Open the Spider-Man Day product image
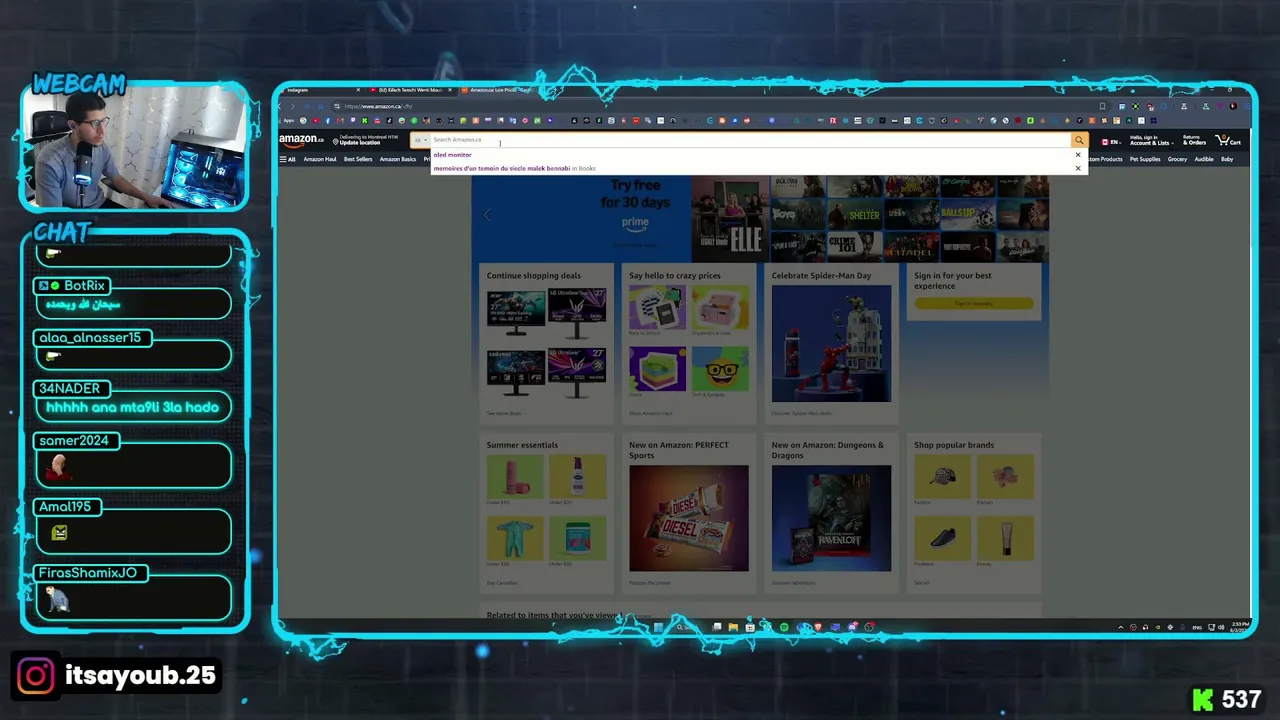This screenshot has width=1280, height=720. [831, 343]
